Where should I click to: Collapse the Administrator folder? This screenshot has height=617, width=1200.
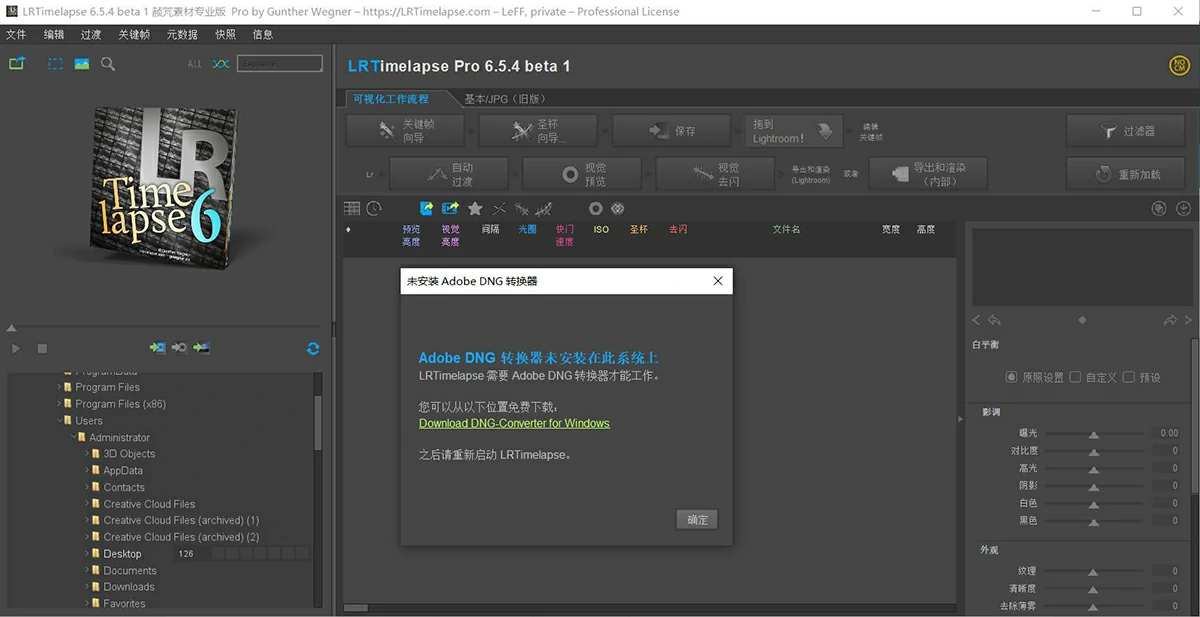click(73, 437)
